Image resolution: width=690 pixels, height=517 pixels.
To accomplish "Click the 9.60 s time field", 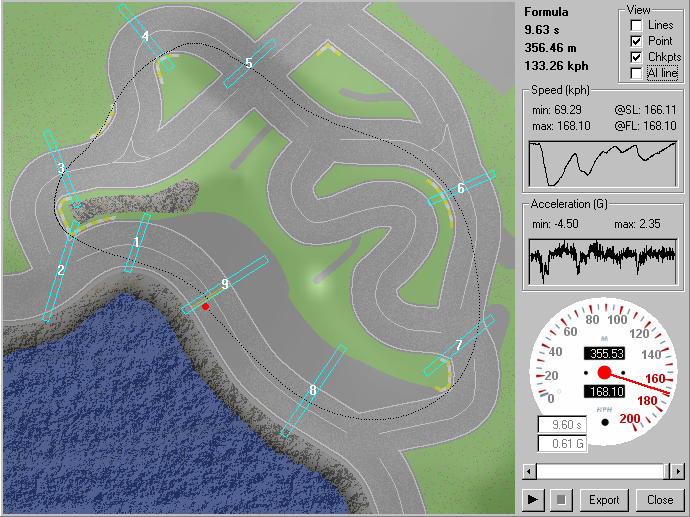I will pyautogui.click(x=562, y=425).
